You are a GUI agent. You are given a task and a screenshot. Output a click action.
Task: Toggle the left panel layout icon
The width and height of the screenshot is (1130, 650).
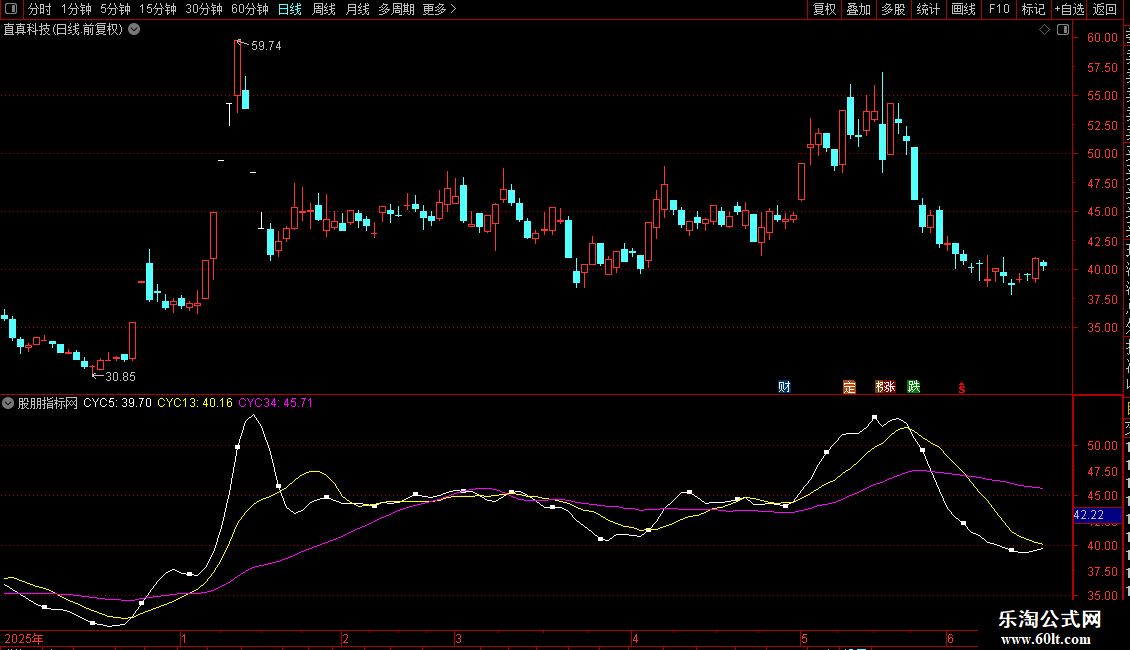(11, 9)
